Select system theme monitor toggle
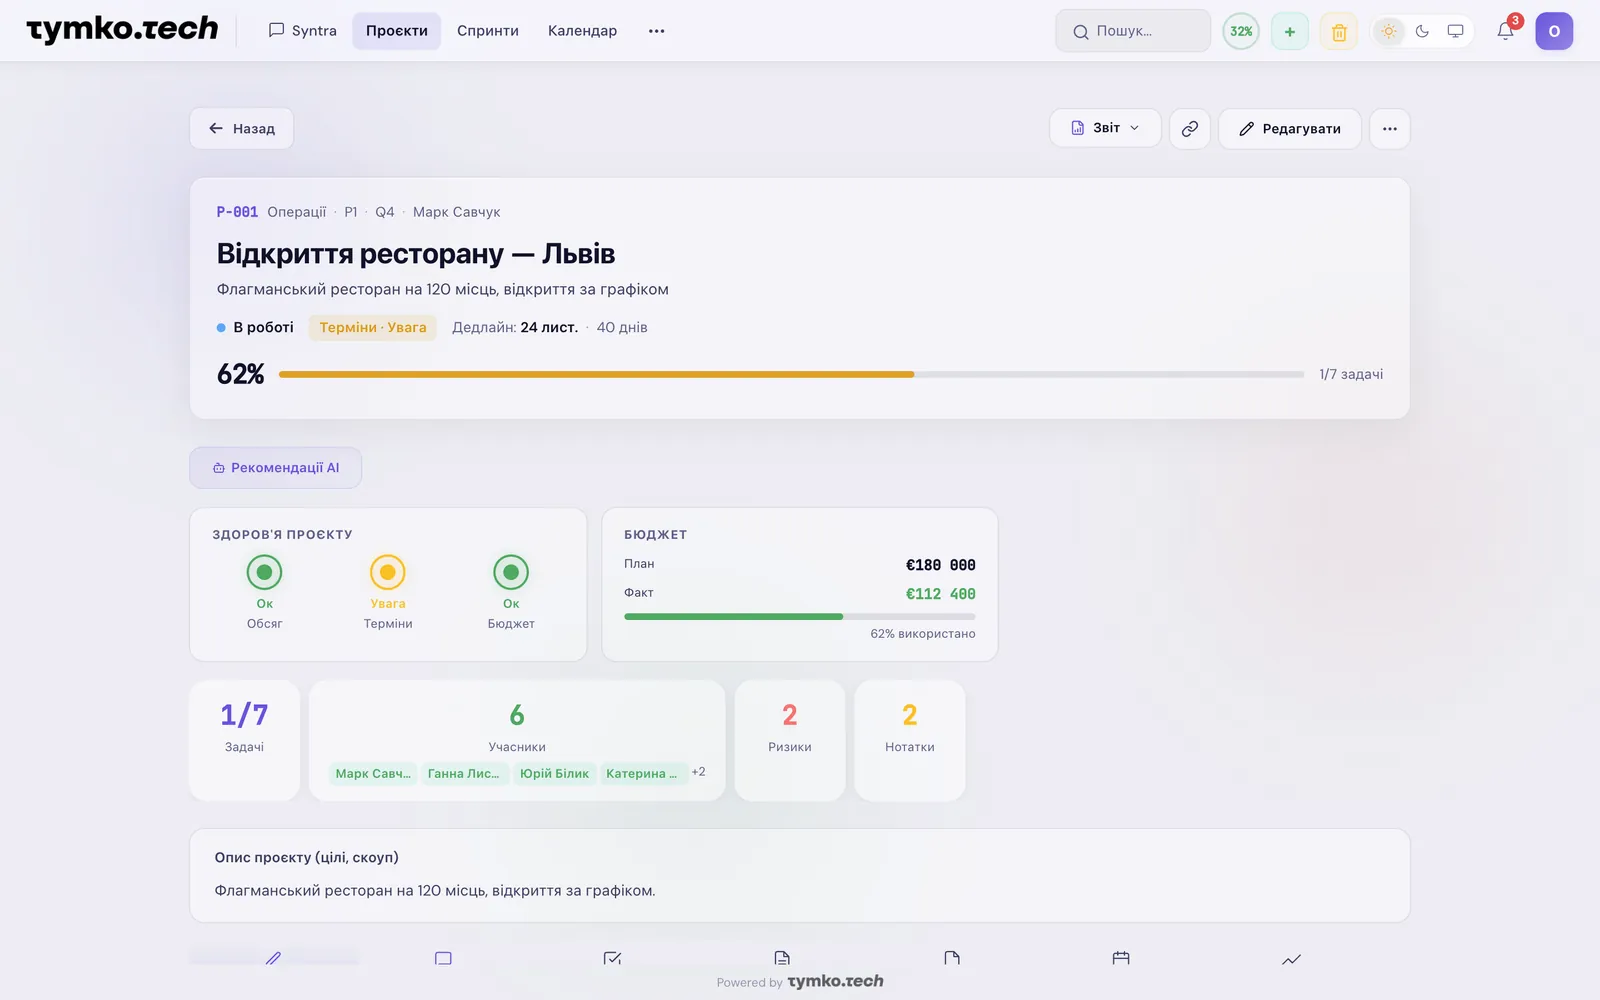Image resolution: width=1600 pixels, height=1000 pixels. (x=1455, y=31)
